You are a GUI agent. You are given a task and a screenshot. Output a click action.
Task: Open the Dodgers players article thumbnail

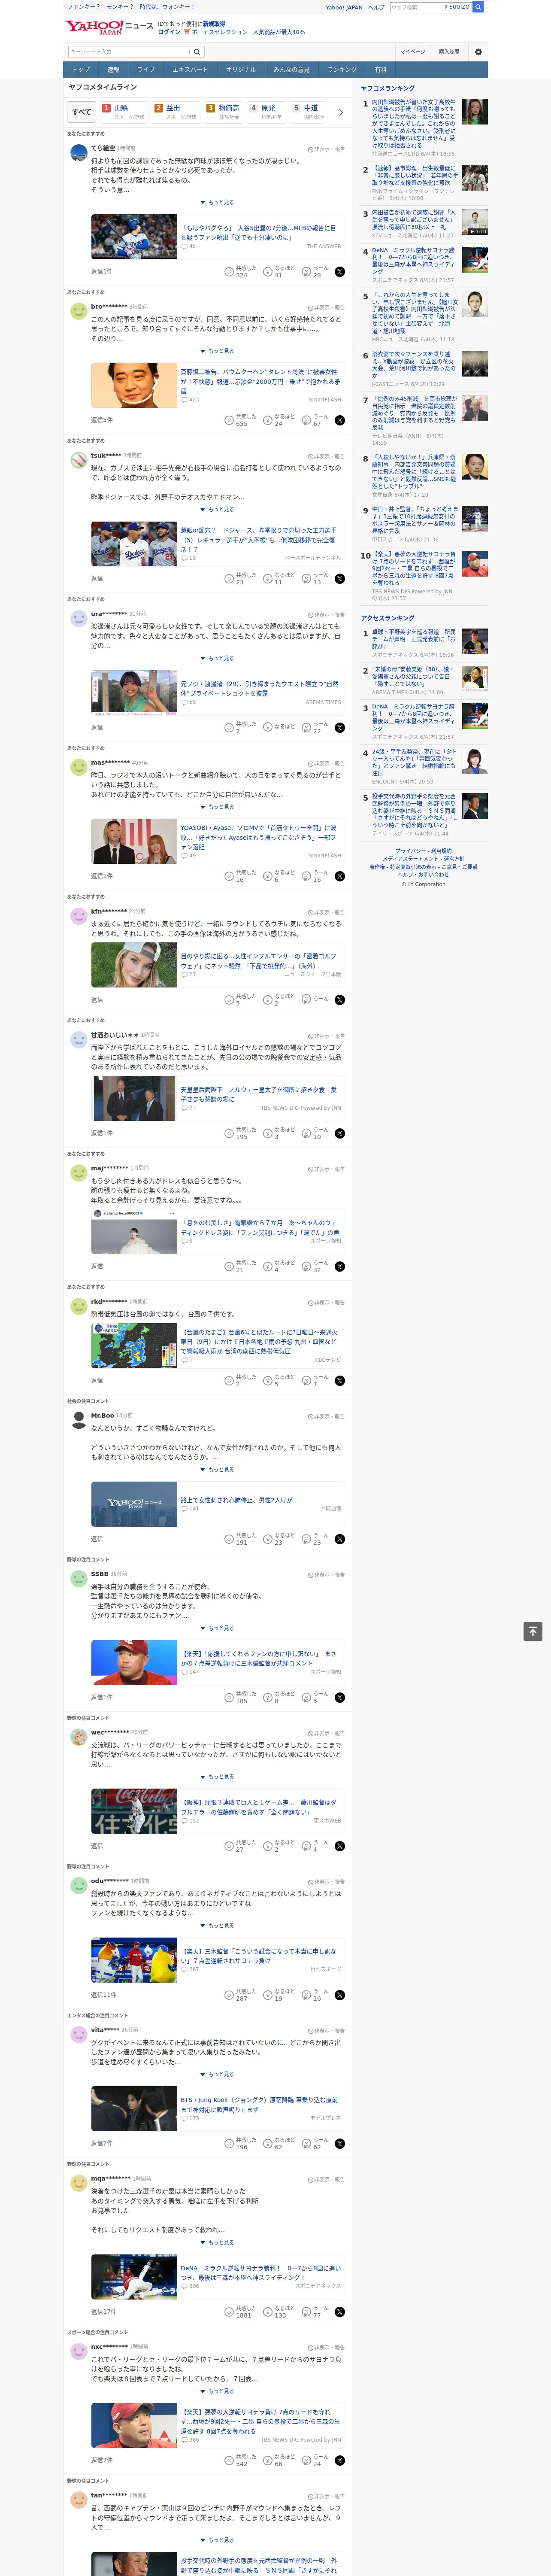point(134,543)
